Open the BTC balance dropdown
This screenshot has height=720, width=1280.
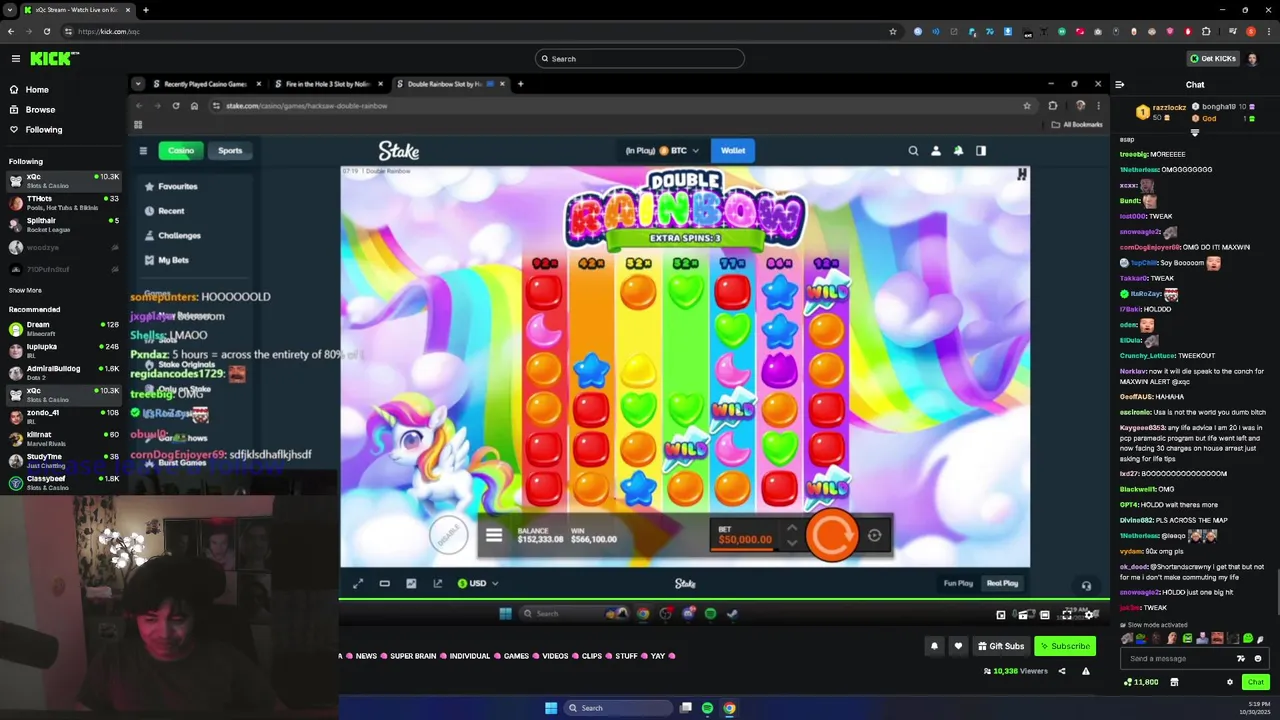[x=661, y=151]
